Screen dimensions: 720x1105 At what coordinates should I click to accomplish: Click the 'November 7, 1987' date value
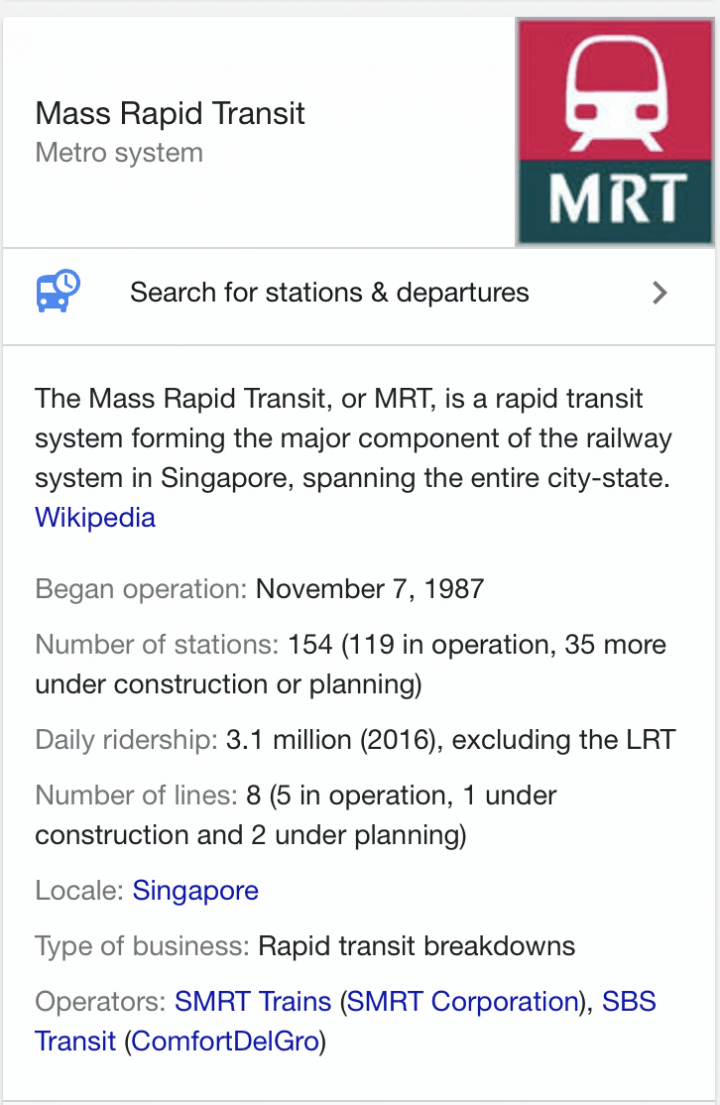[x=370, y=589]
